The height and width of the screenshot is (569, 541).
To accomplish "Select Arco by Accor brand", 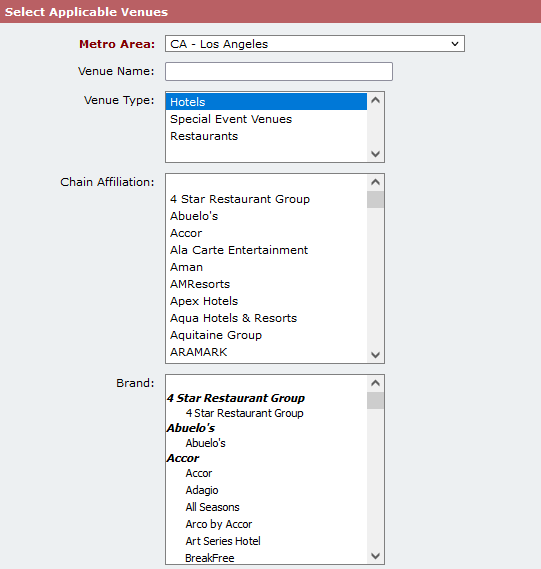I will click(266, 524).
